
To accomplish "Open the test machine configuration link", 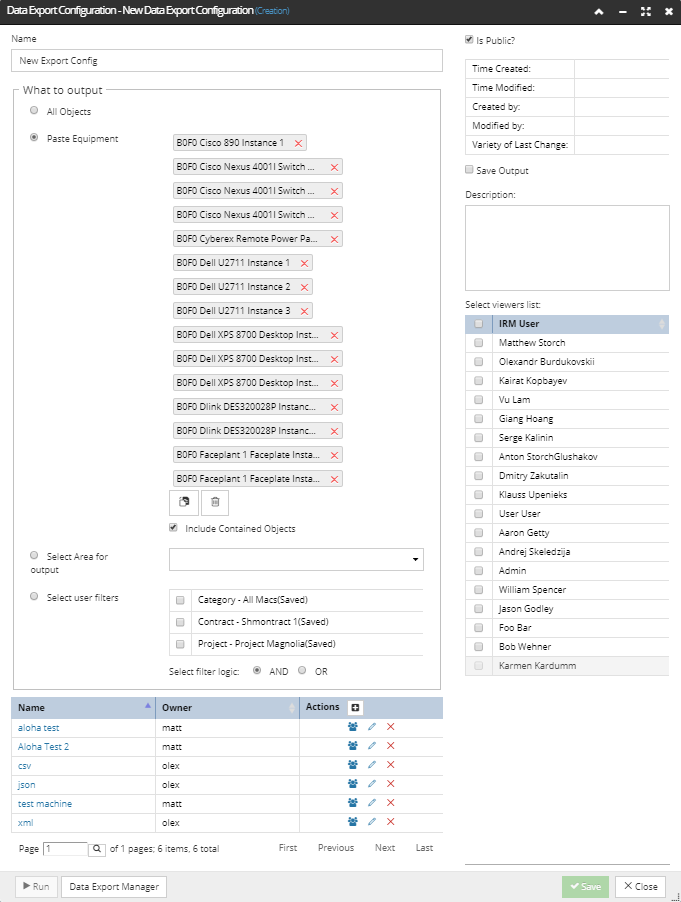I will [45, 804].
